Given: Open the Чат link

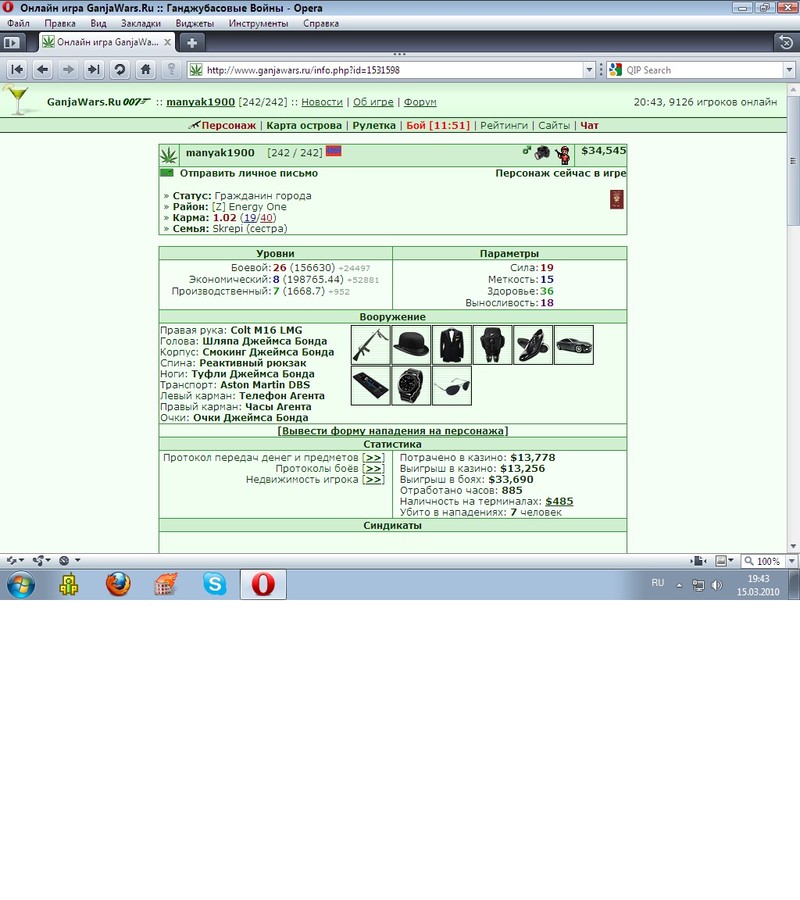Looking at the screenshot, I should [589, 126].
